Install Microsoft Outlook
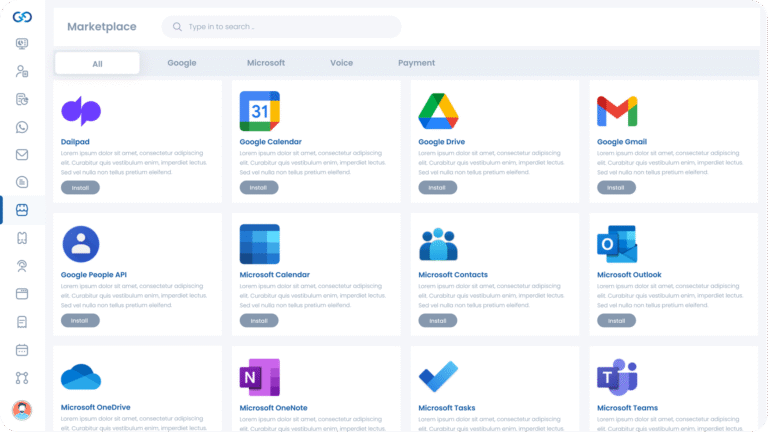The height and width of the screenshot is (432, 768). pos(617,321)
